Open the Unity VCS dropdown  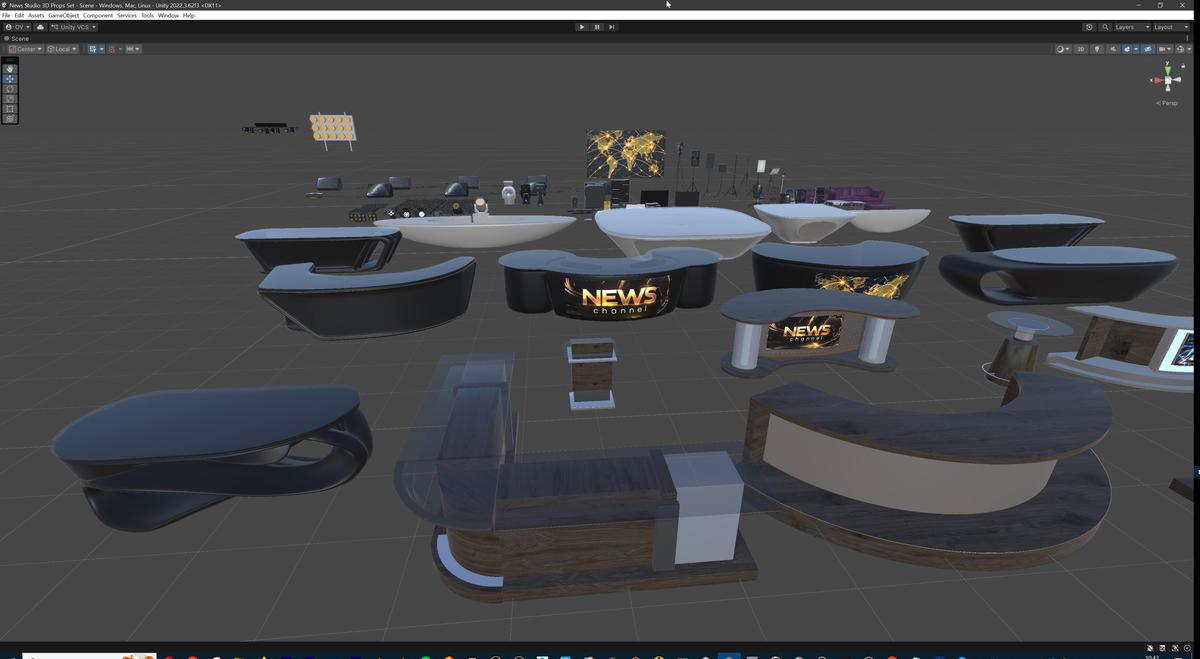coord(74,27)
